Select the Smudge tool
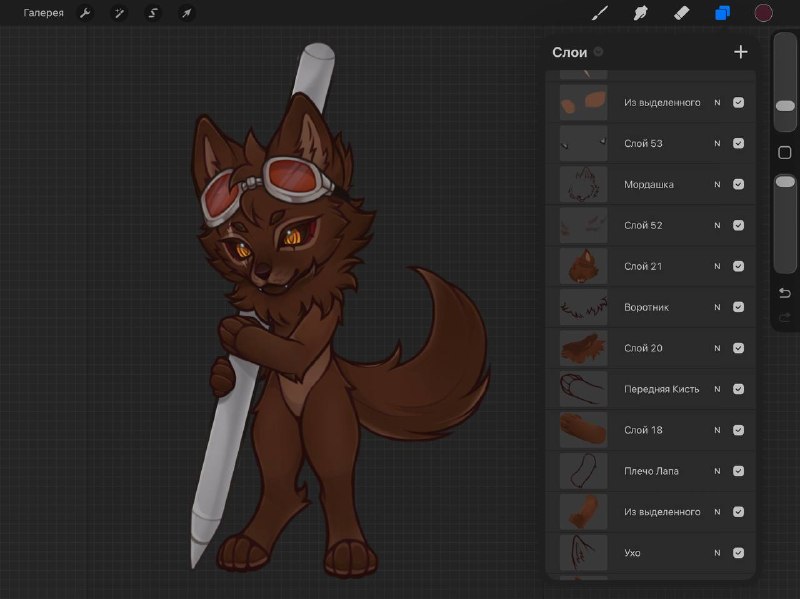This screenshot has height=599, width=800. [640, 13]
